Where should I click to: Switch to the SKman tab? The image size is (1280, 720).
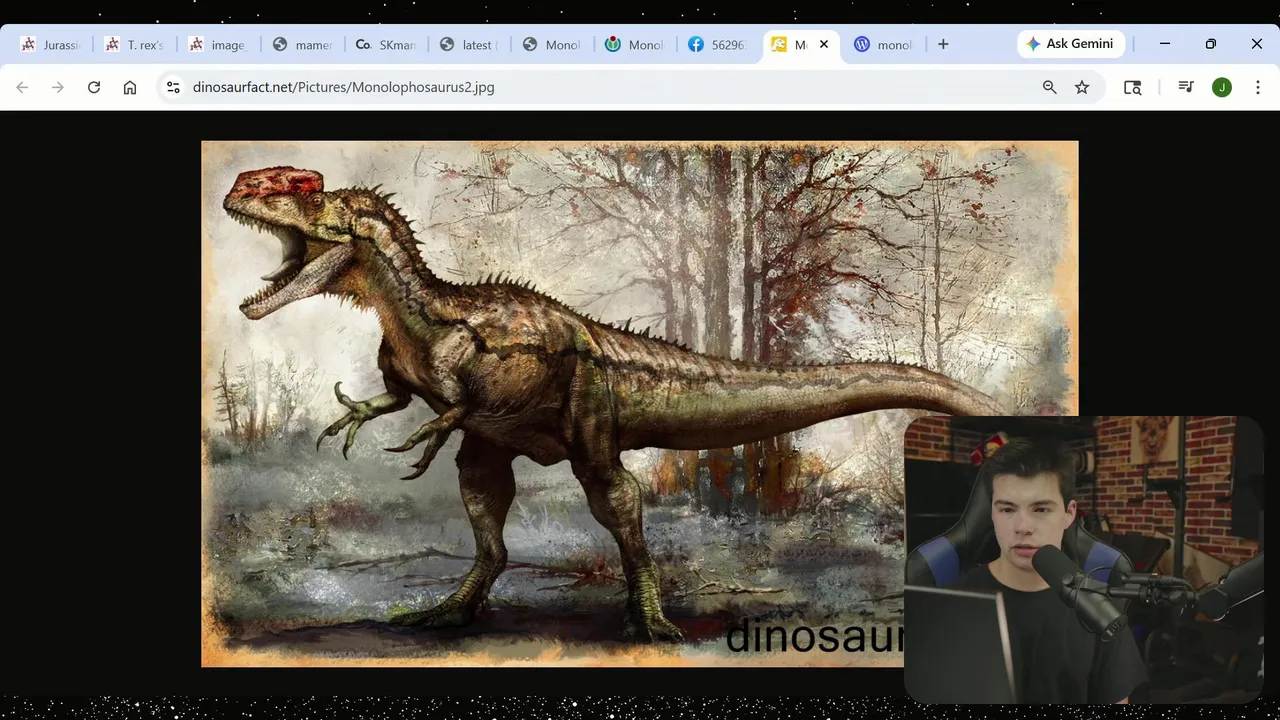[x=385, y=45]
